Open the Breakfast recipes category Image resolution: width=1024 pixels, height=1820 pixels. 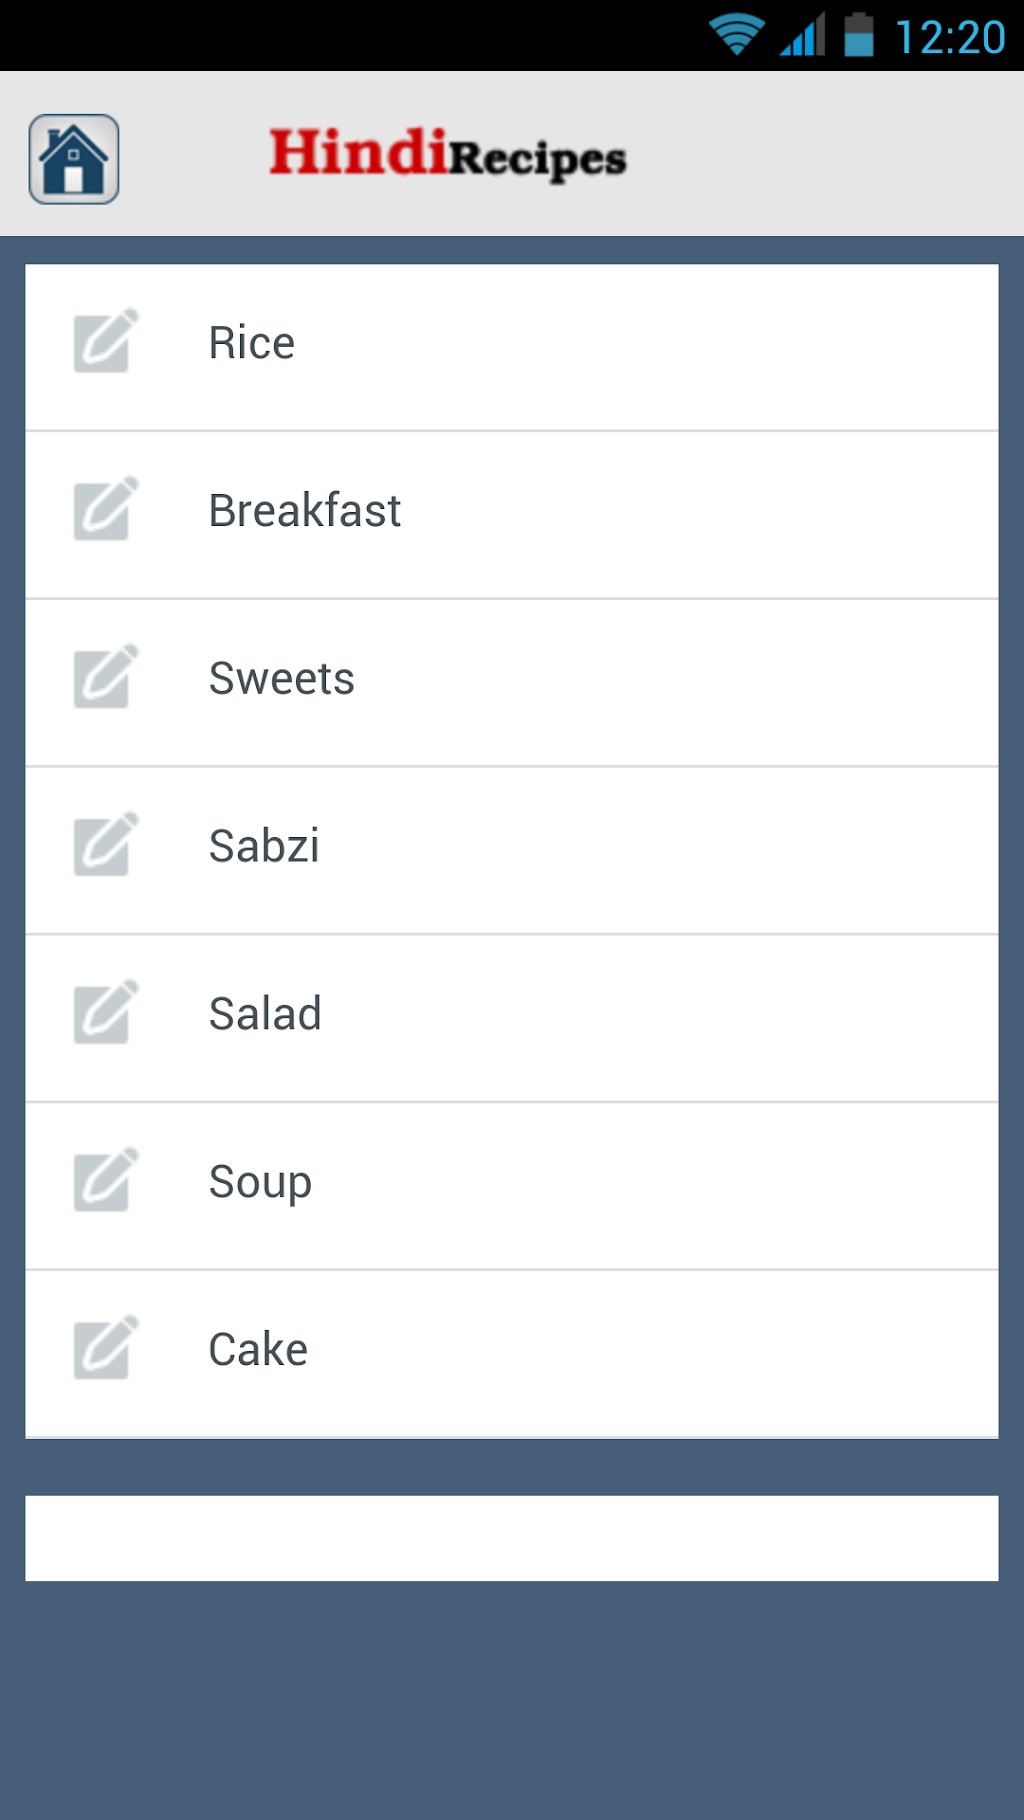(x=305, y=511)
